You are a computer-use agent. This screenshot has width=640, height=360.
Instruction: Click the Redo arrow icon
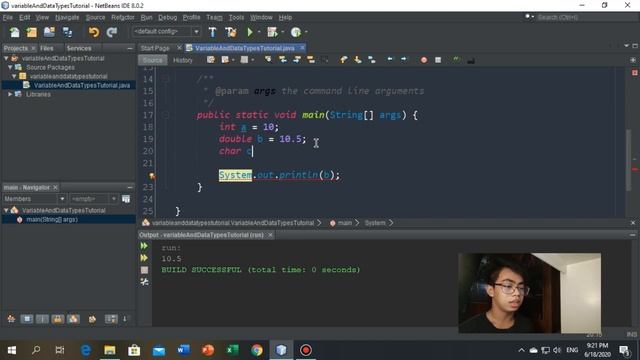[112, 32]
